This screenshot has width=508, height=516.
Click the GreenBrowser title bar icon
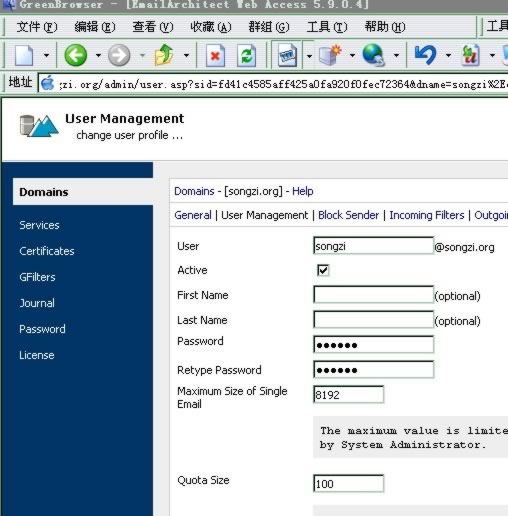(x=9, y=5)
